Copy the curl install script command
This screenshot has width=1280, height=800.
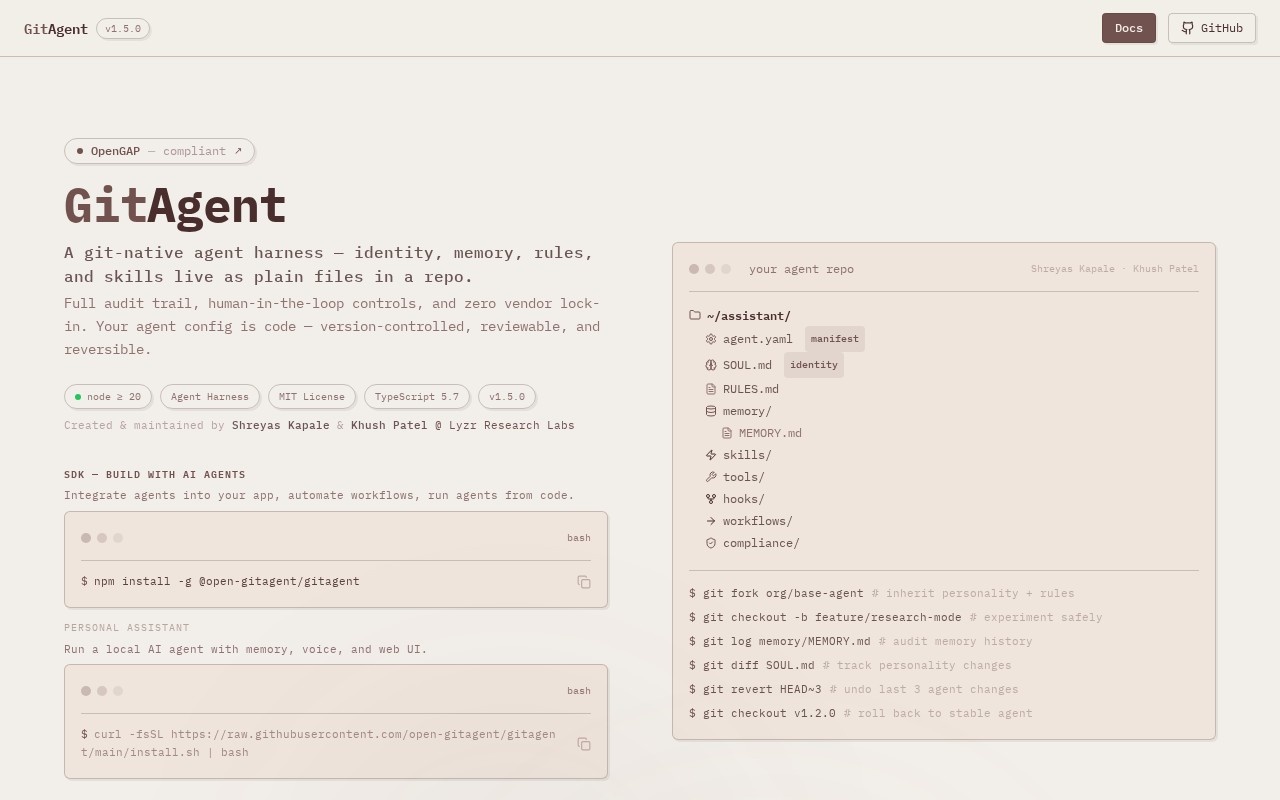[x=584, y=744]
